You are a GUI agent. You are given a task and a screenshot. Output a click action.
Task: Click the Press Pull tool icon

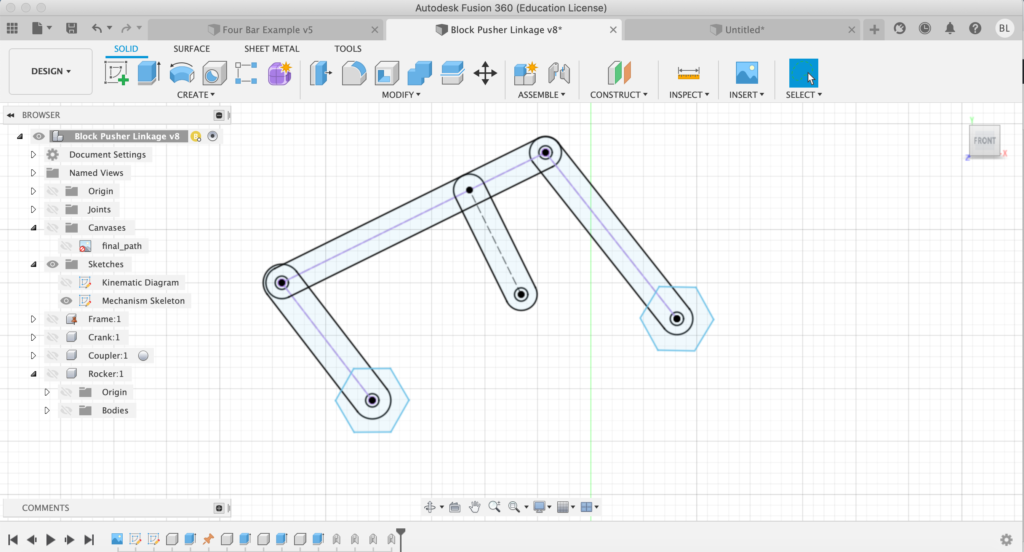pyautogui.click(x=321, y=73)
